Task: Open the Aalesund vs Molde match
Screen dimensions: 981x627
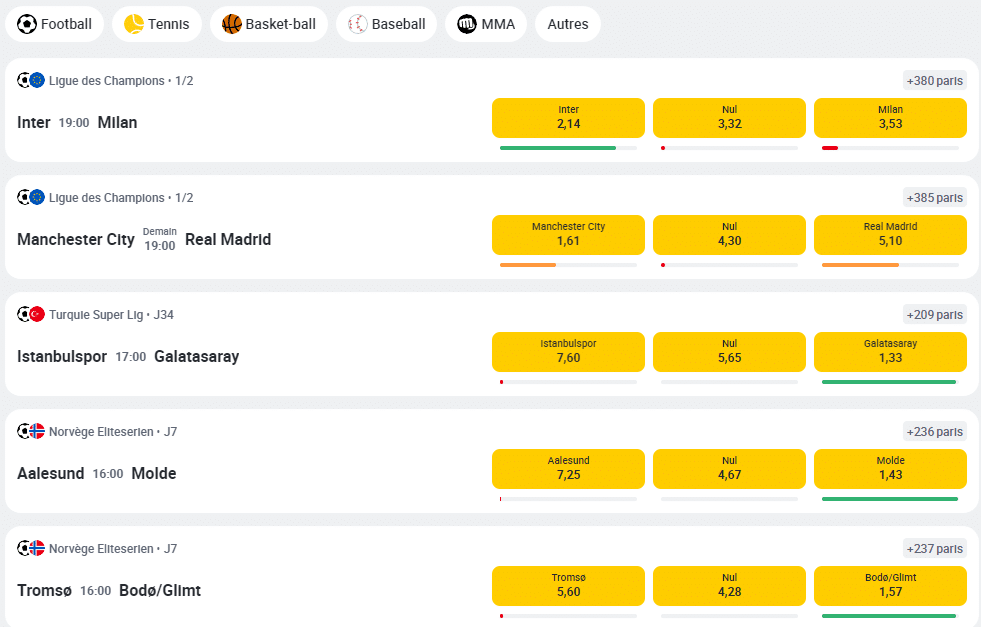Action: [96, 474]
